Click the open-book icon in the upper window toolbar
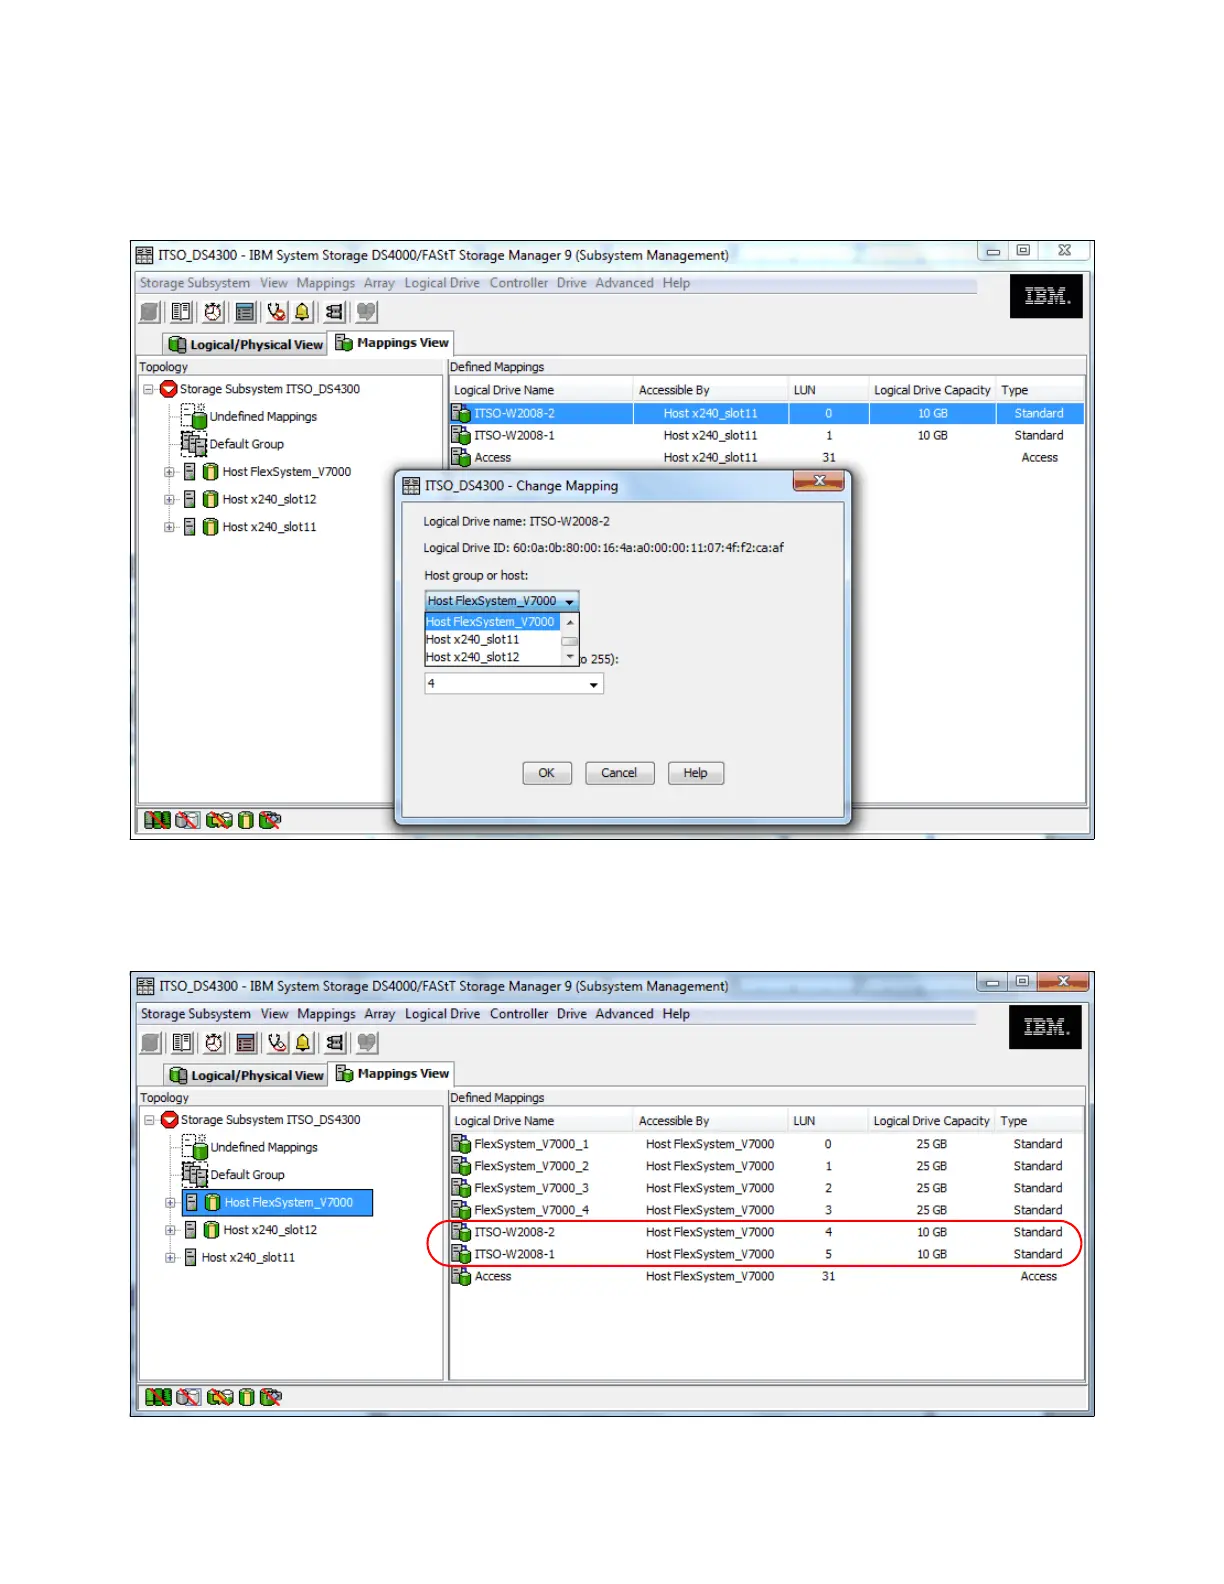 point(181,312)
